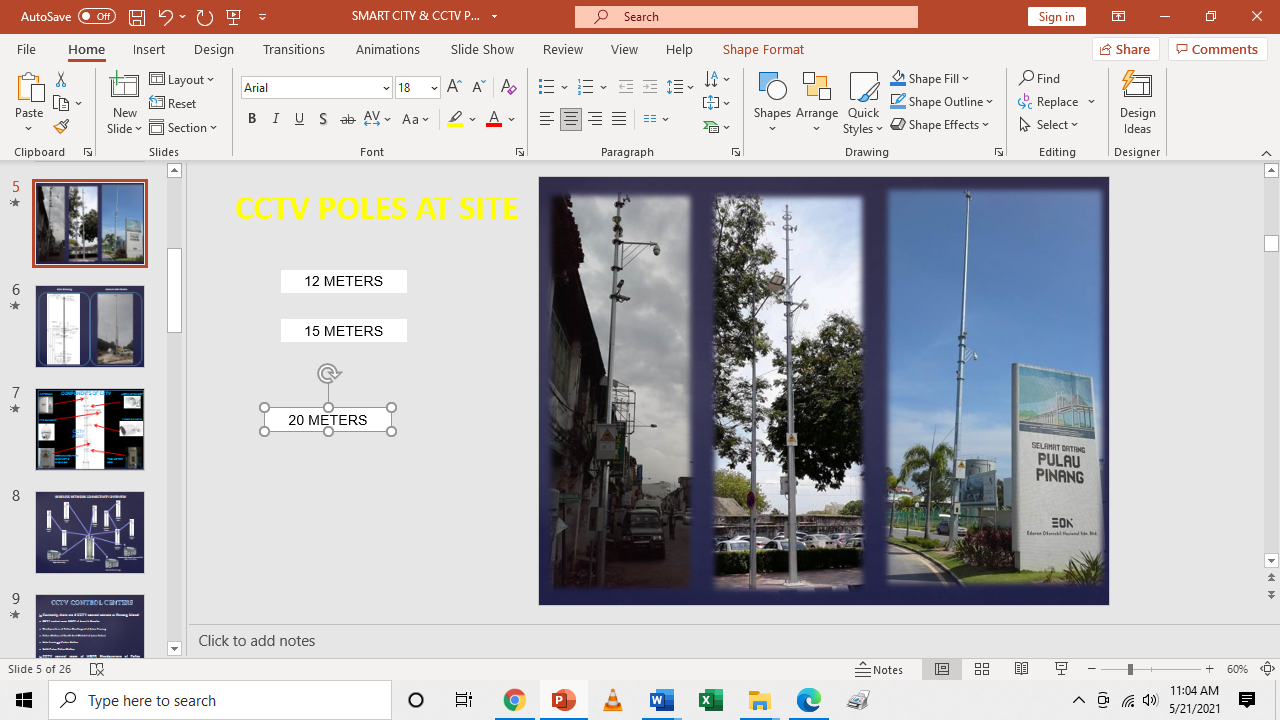The height and width of the screenshot is (720, 1280).
Task: Click the Clear All Formatting icon
Action: point(508,87)
